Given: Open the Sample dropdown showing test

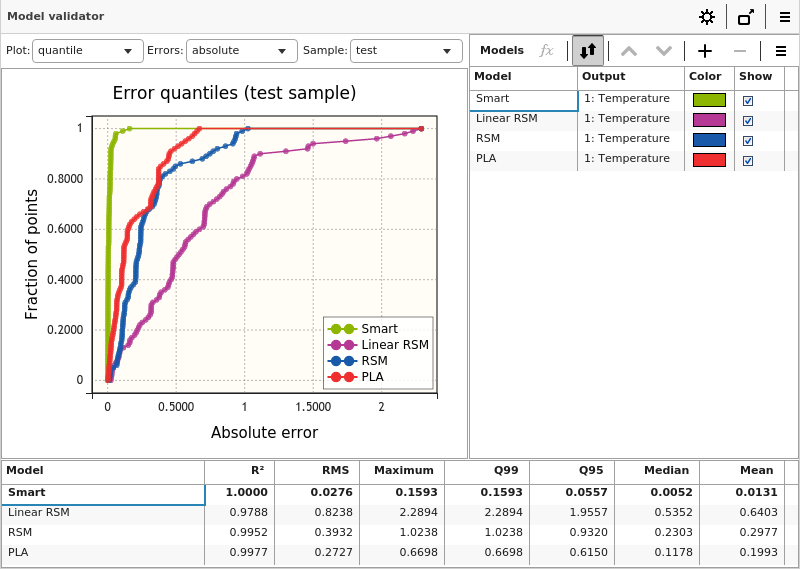Looking at the screenshot, I should point(406,50).
